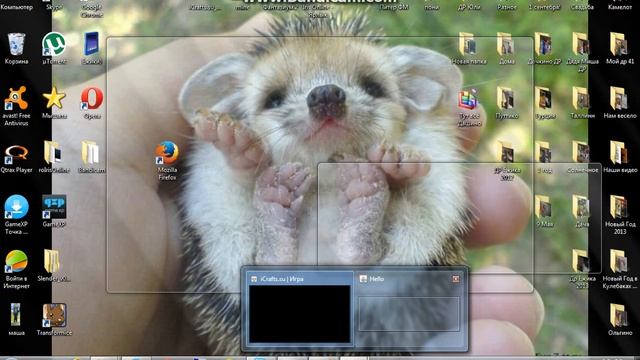Switch to the black game window preview
640x360 pixels.
tap(300, 313)
